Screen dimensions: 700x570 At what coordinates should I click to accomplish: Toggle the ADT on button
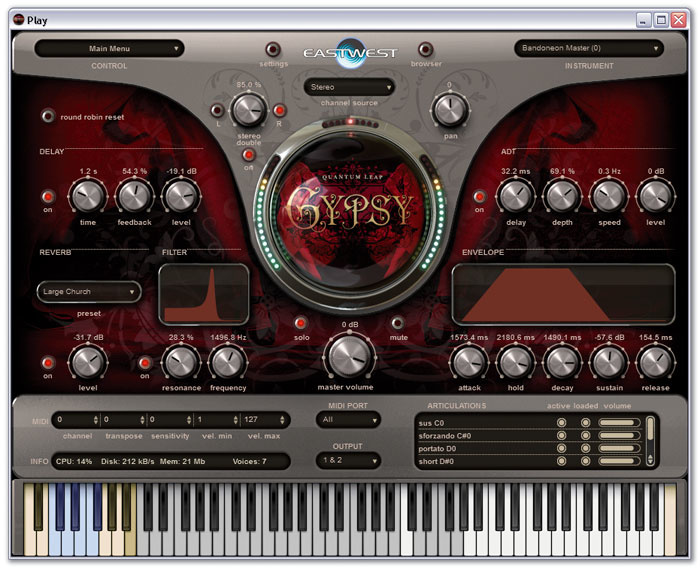tap(479, 196)
